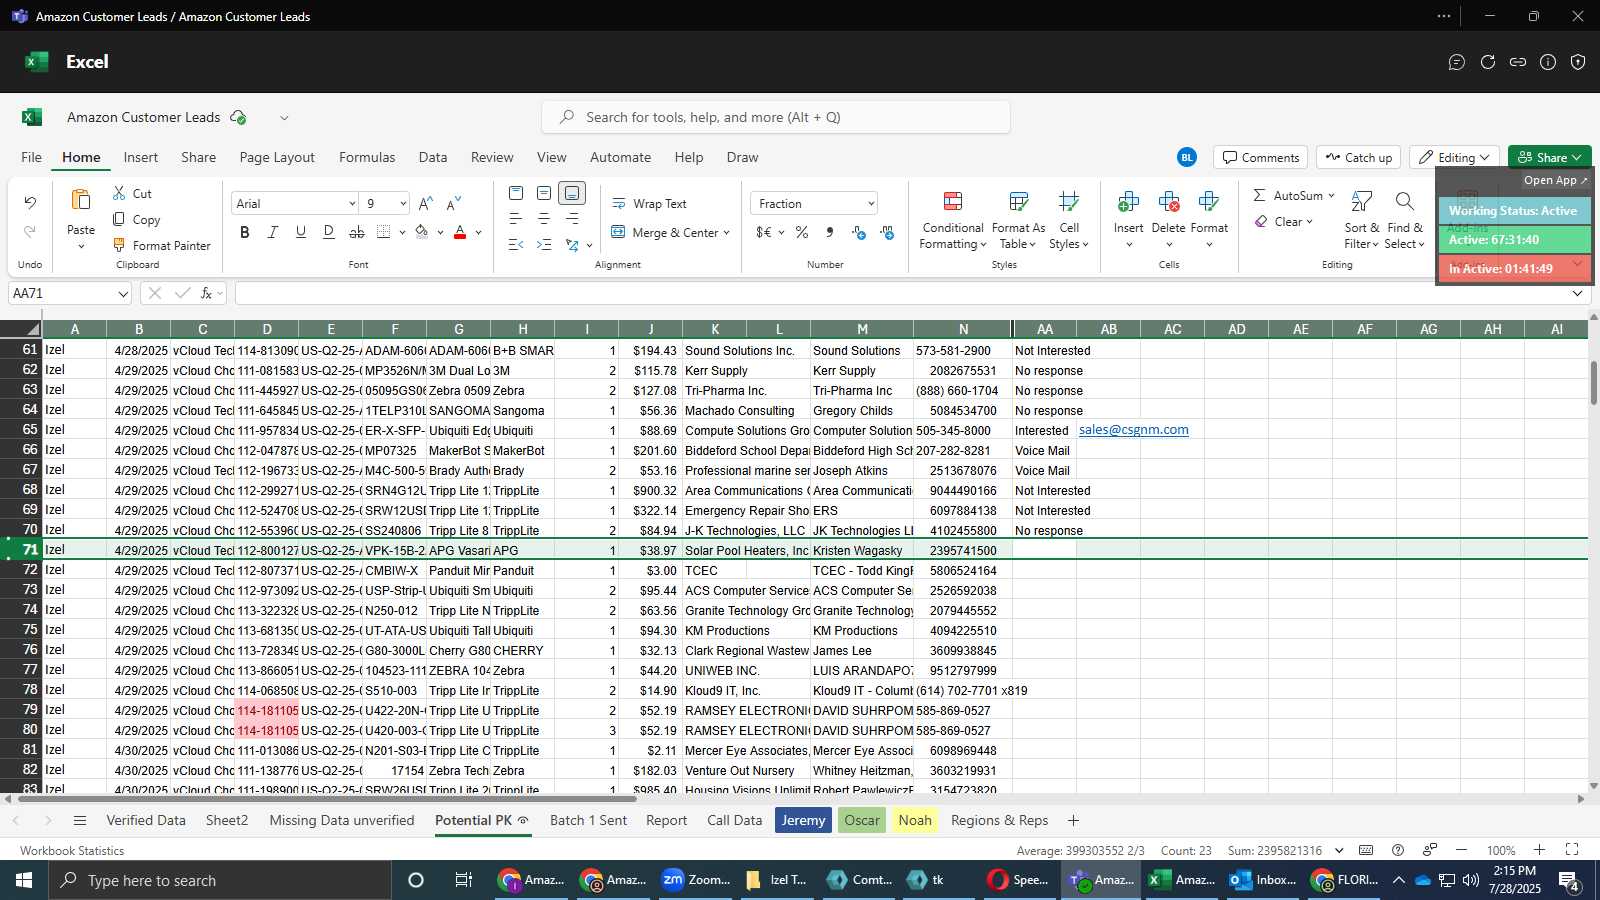The width and height of the screenshot is (1600, 900).
Task: Click the Delete cells icon
Action: (1168, 202)
